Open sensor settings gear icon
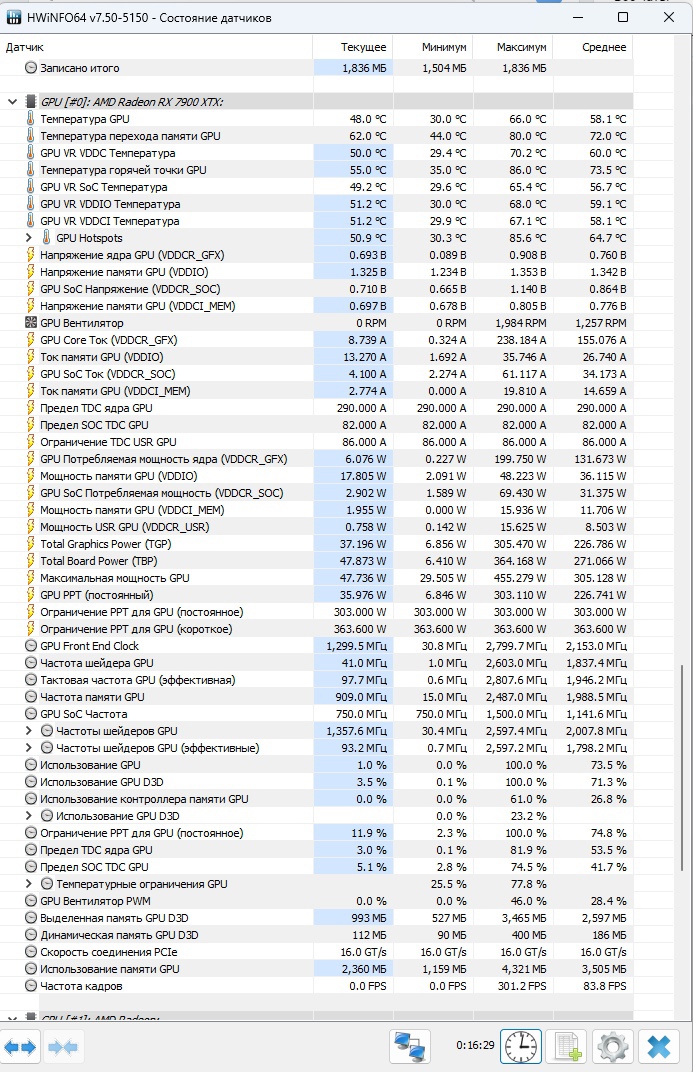Screen dimensions: 693x1072 click(613, 1046)
